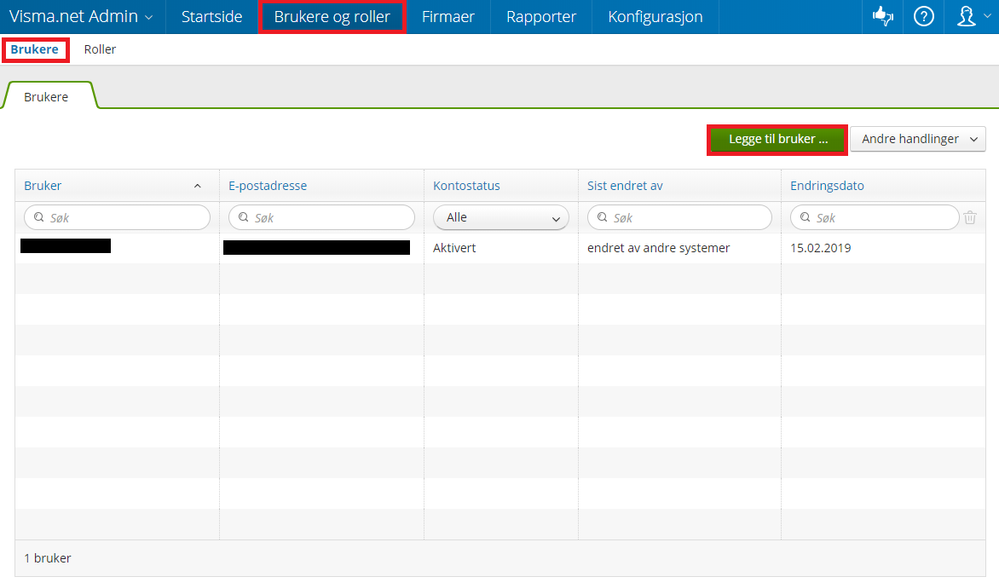The image size is (999, 588).
Task: Click the Endringsdato search field
Action: [874, 218]
